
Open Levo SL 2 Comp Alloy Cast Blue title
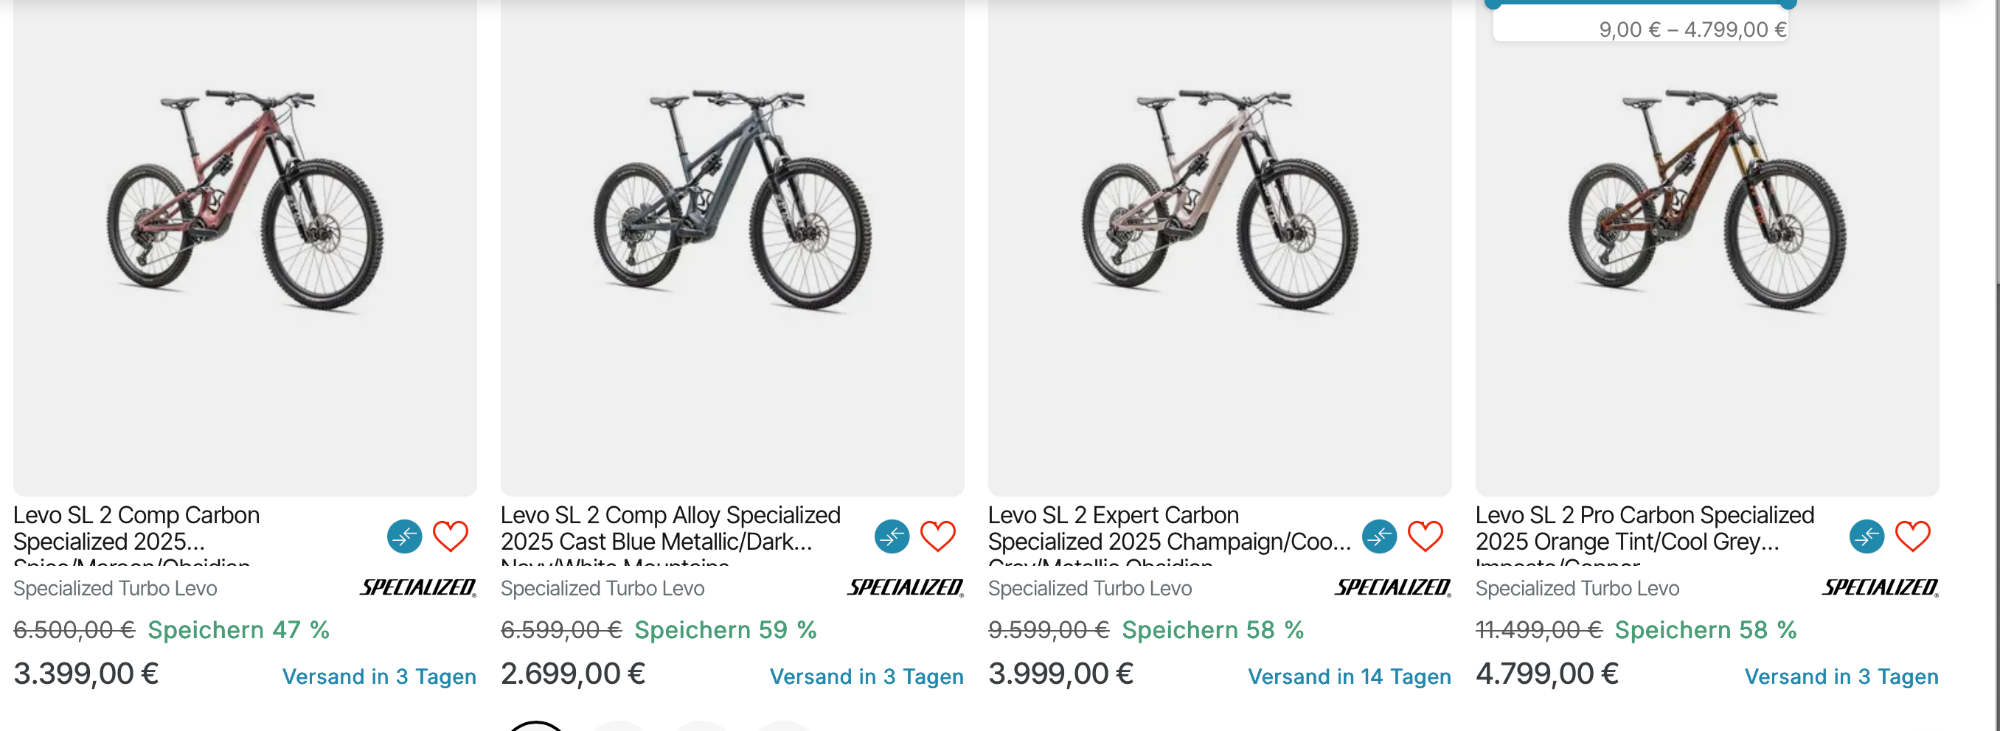tap(670, 528)
